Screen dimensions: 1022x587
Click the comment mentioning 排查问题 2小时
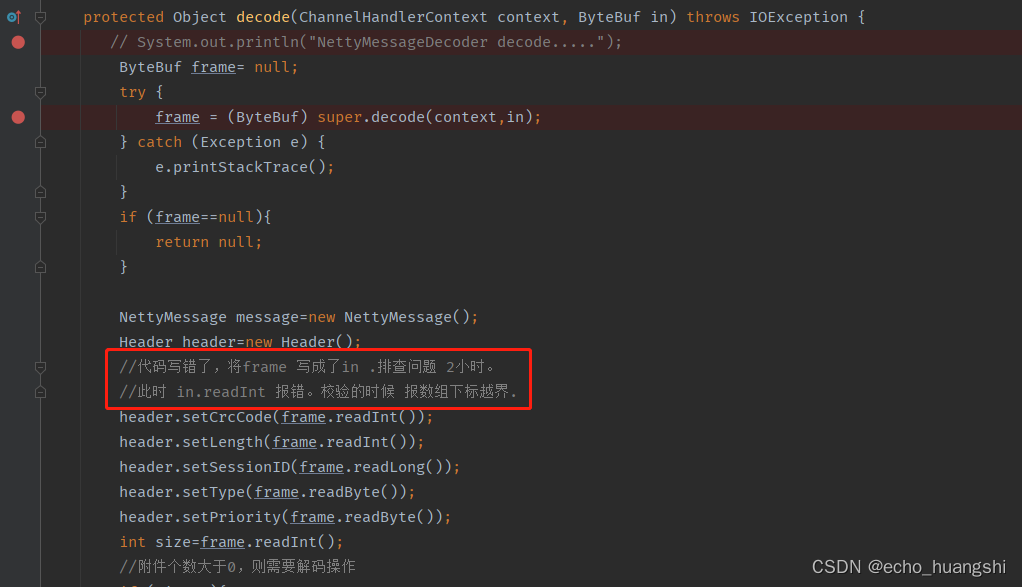coord(308,367)
